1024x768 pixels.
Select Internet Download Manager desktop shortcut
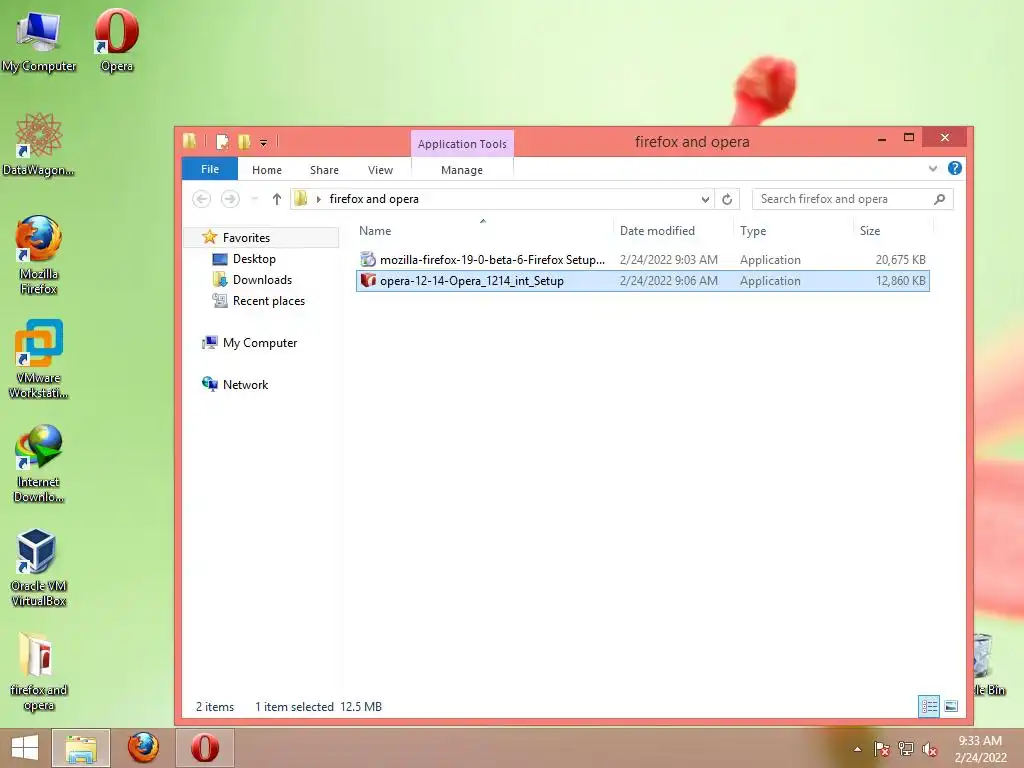tap(39, 464)
